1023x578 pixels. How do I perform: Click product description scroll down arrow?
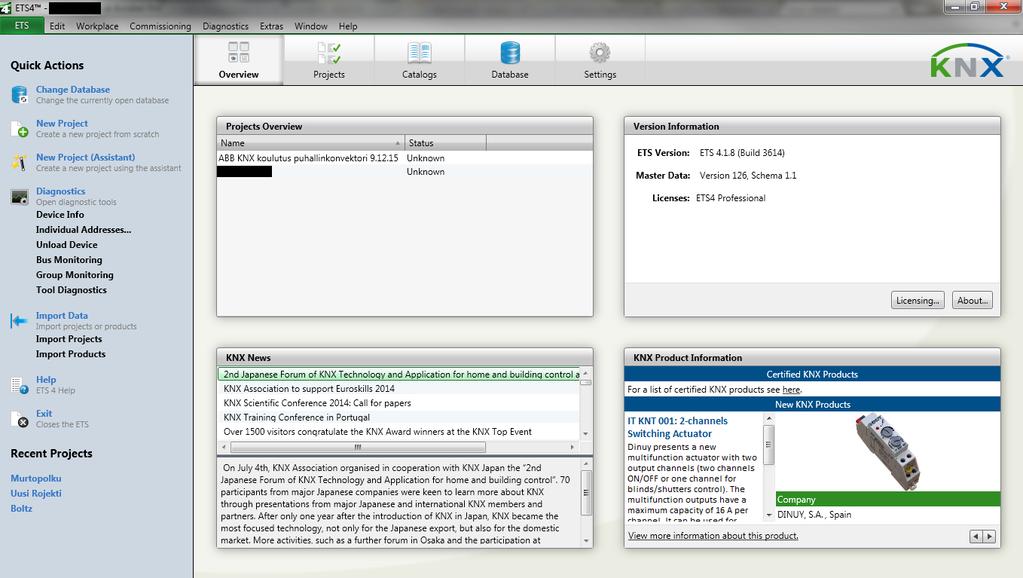(769, 515)
